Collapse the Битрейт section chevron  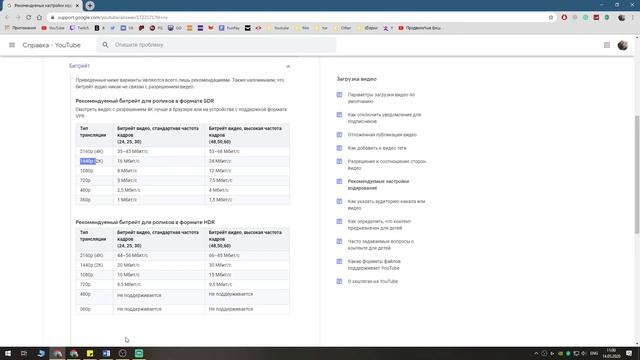(288, 66)
